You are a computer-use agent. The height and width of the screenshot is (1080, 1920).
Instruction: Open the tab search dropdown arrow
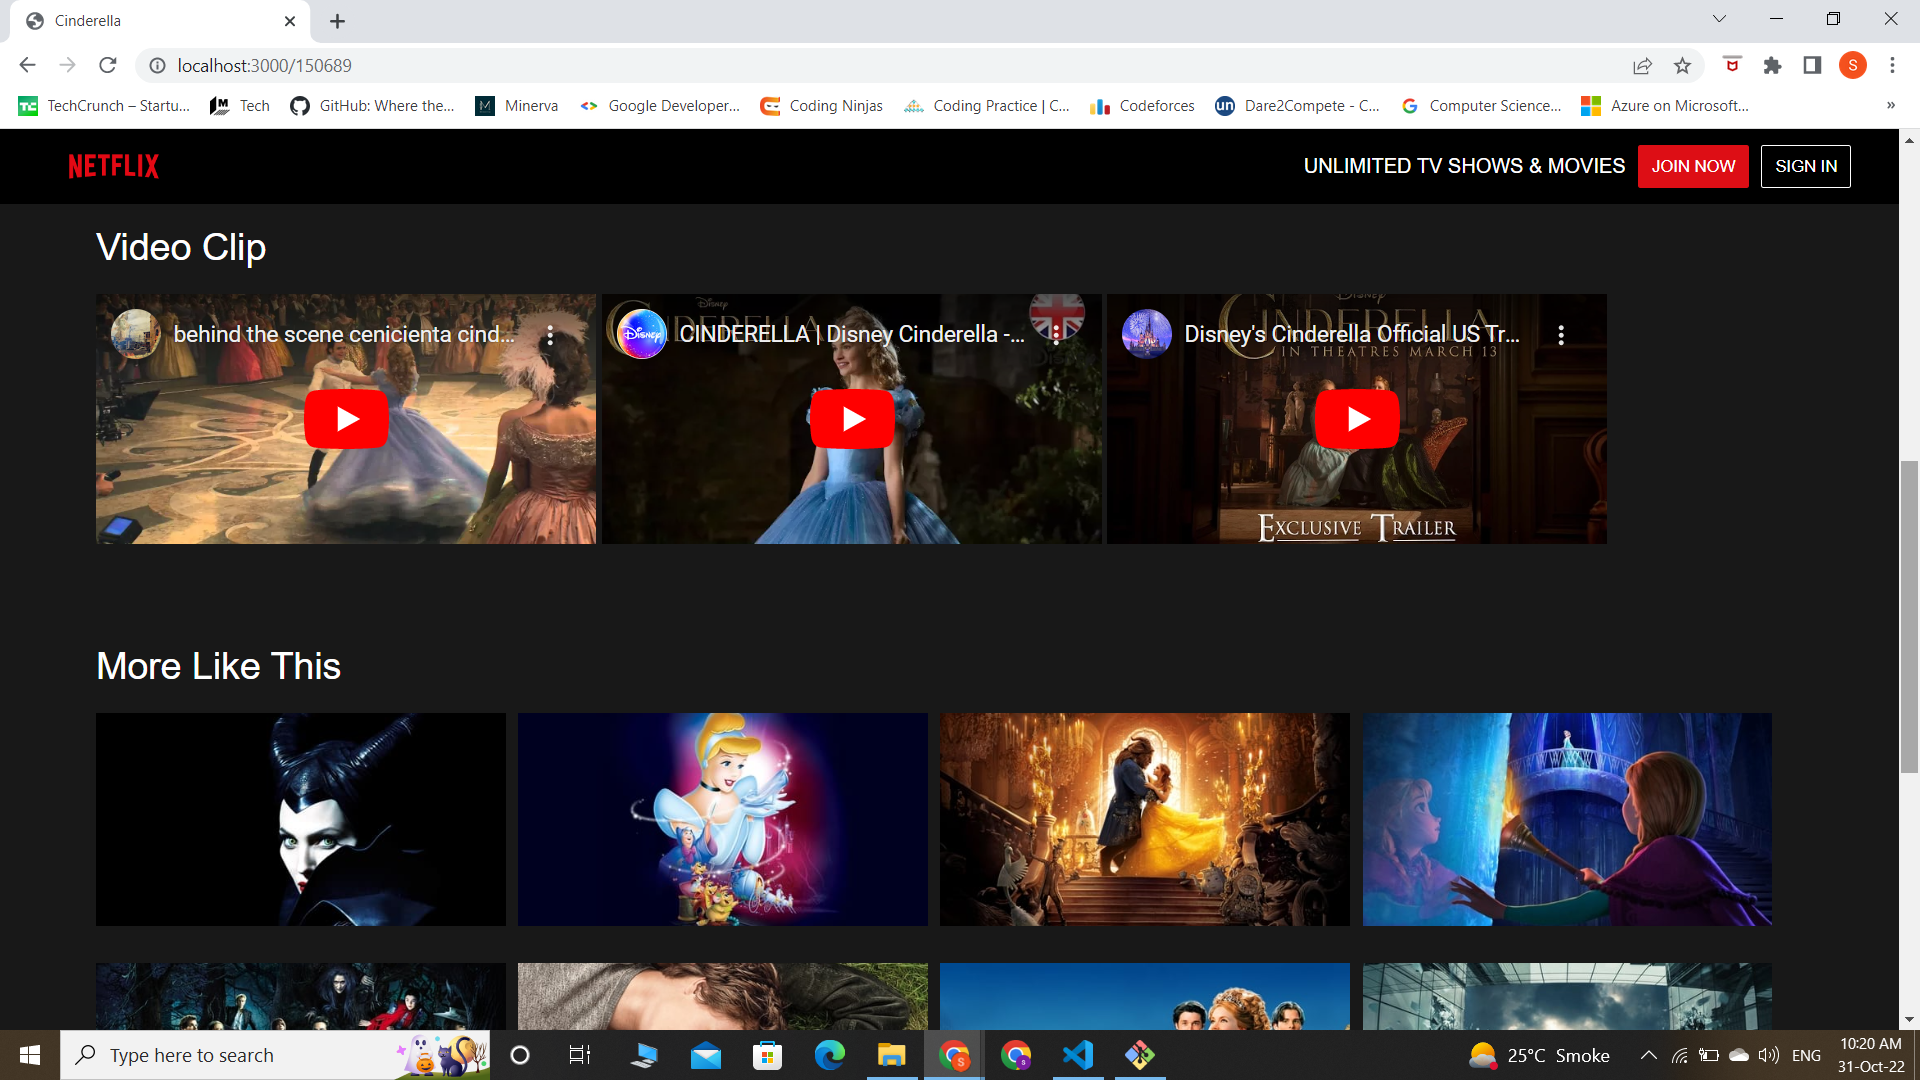coord(1718,18)
